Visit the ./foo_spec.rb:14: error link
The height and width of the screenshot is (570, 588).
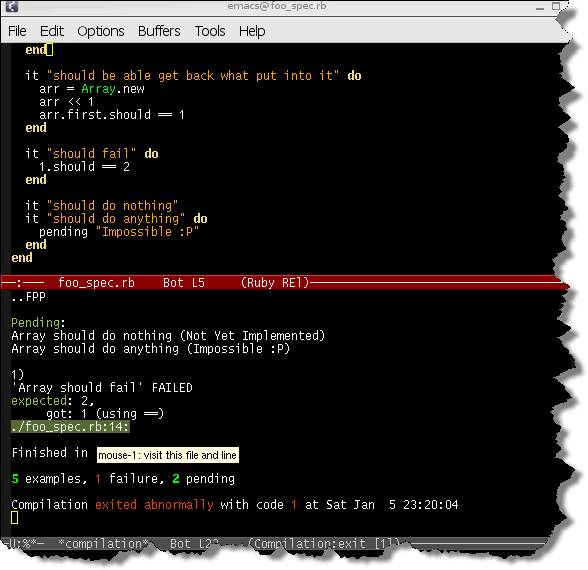(x=70, y=427)
